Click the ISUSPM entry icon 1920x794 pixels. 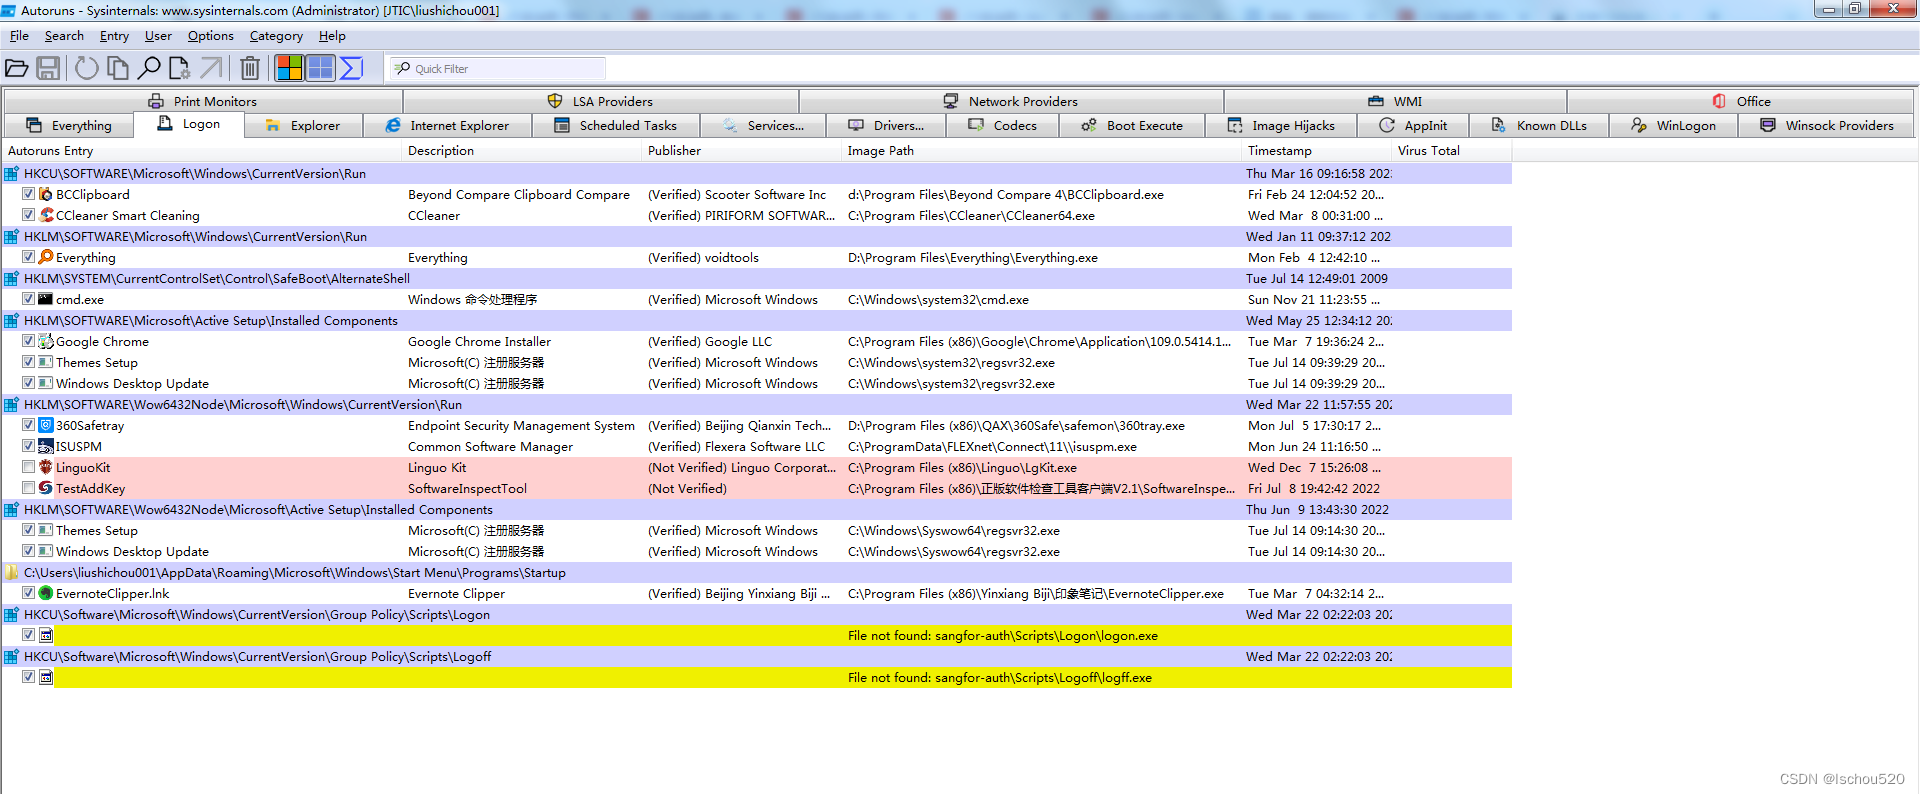[46, 446]
